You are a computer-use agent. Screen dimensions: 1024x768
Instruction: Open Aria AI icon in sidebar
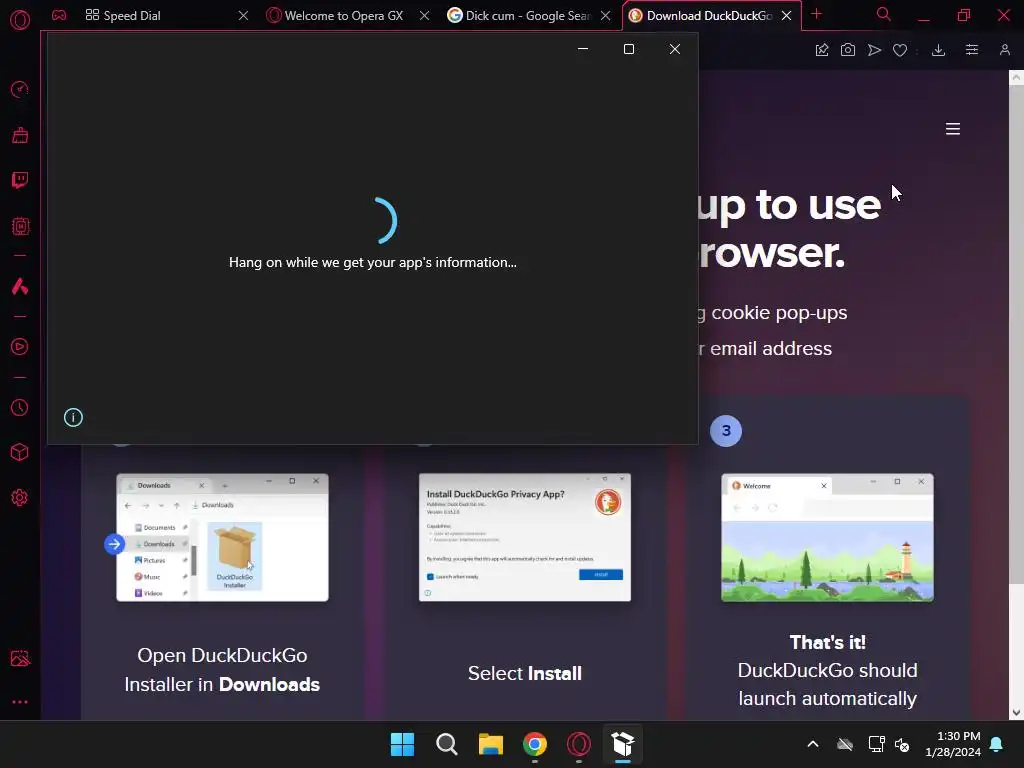(x=20, y=286)
